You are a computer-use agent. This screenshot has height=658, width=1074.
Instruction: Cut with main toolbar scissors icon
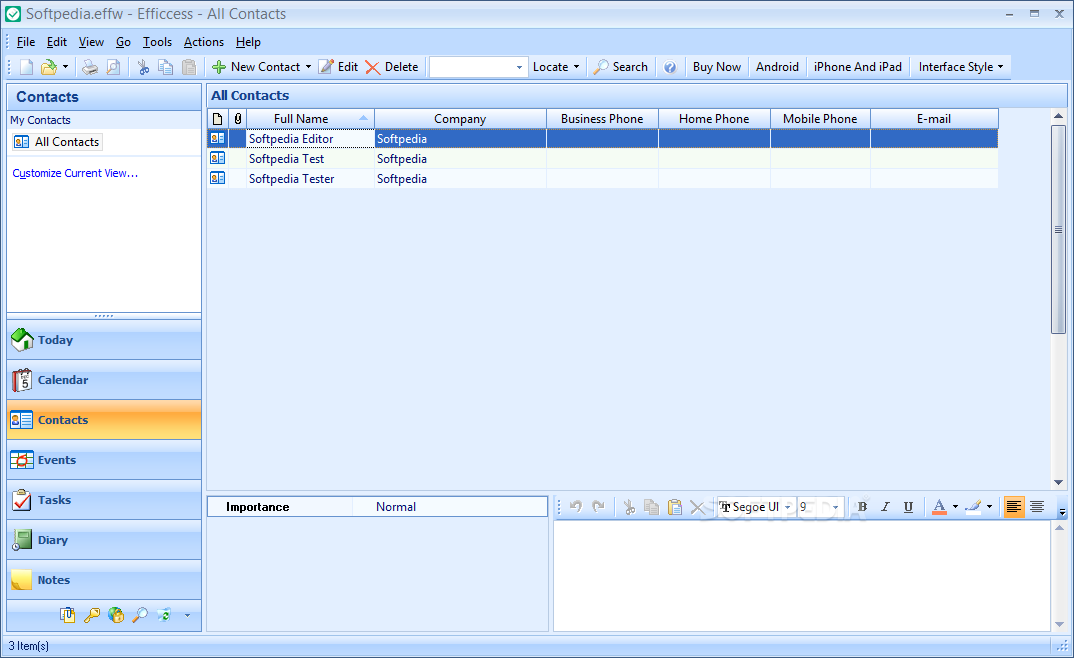(143, 67)
